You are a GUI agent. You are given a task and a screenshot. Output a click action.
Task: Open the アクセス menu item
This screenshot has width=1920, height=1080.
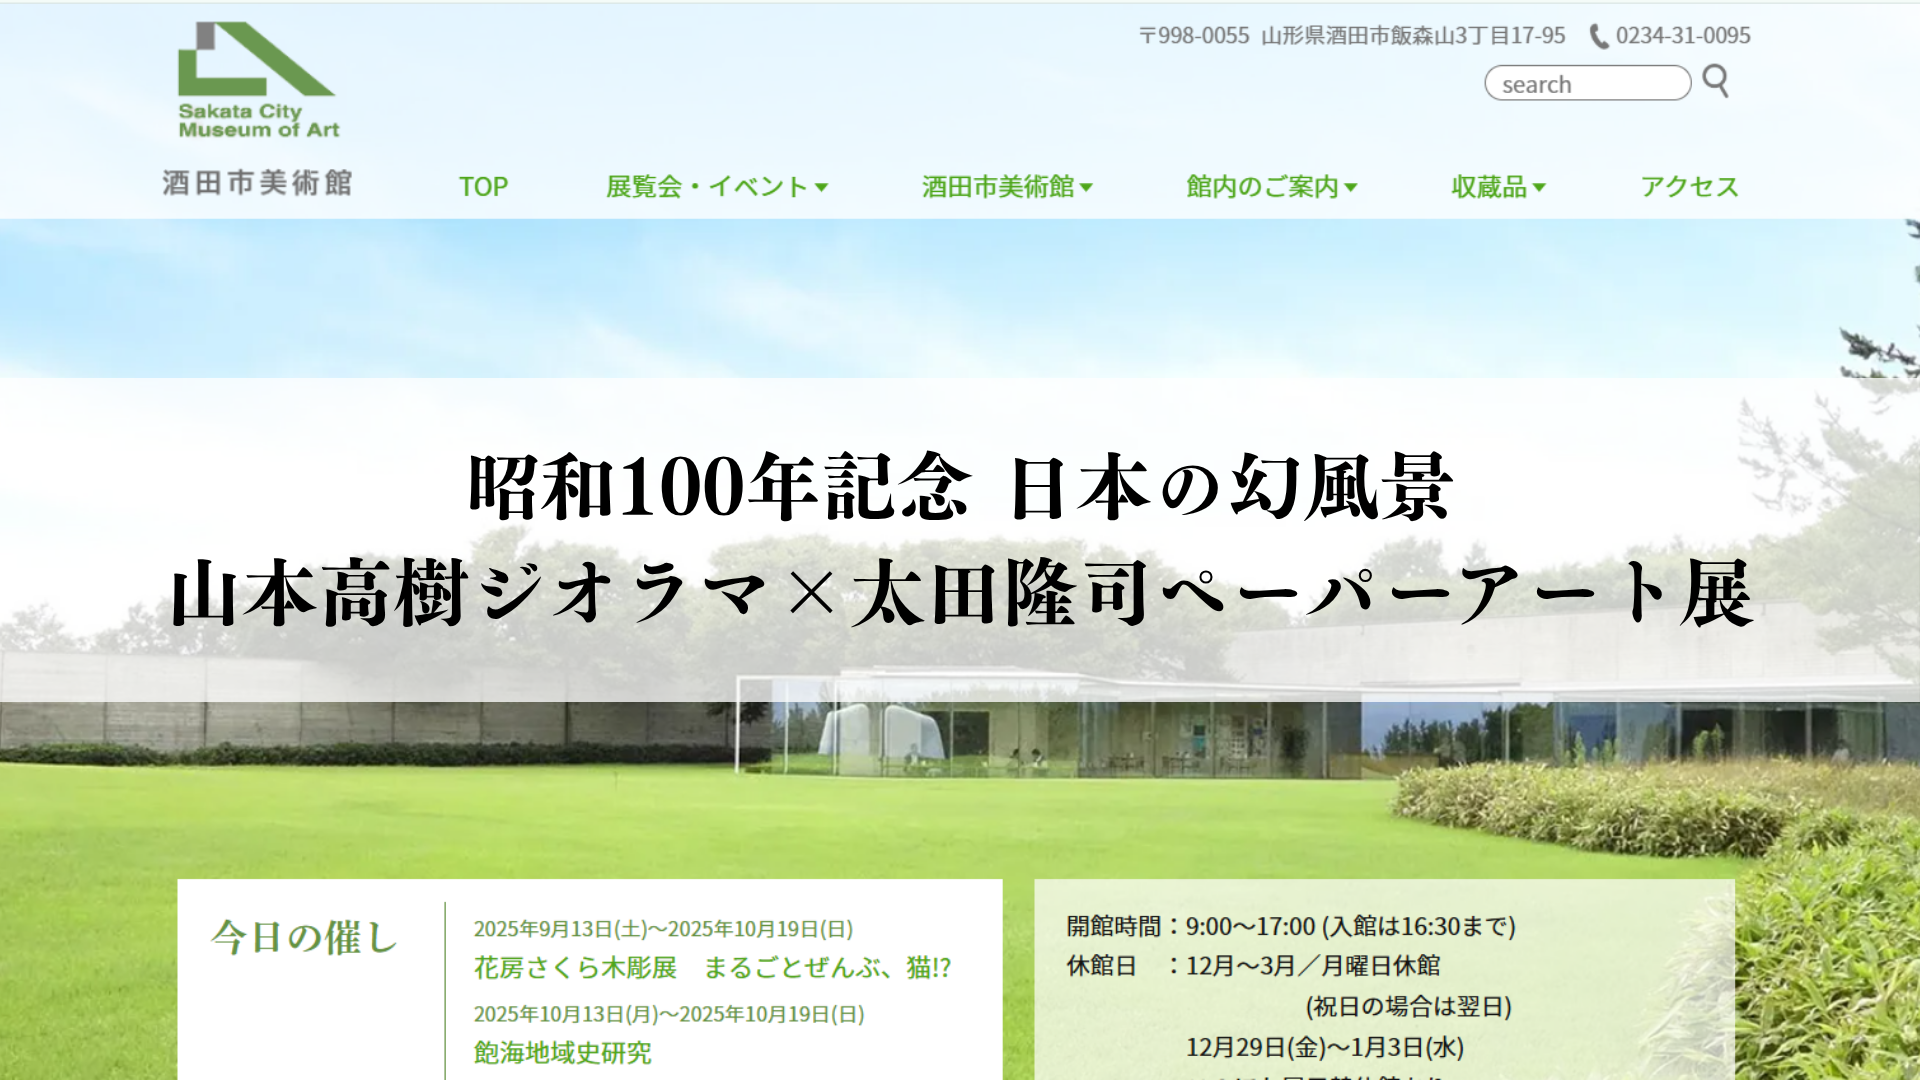[x=1689, y=187]
